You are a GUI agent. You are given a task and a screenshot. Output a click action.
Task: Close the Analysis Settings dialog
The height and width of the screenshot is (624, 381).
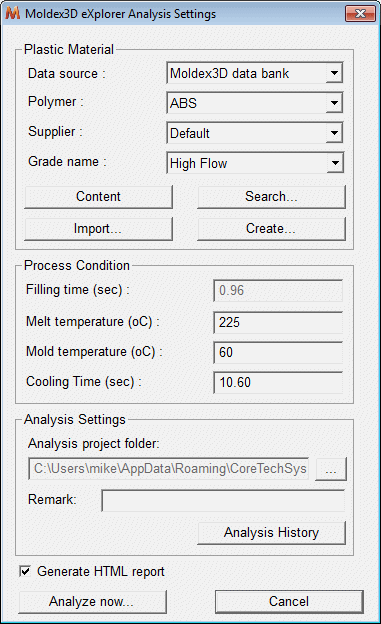tap(360, 14)
